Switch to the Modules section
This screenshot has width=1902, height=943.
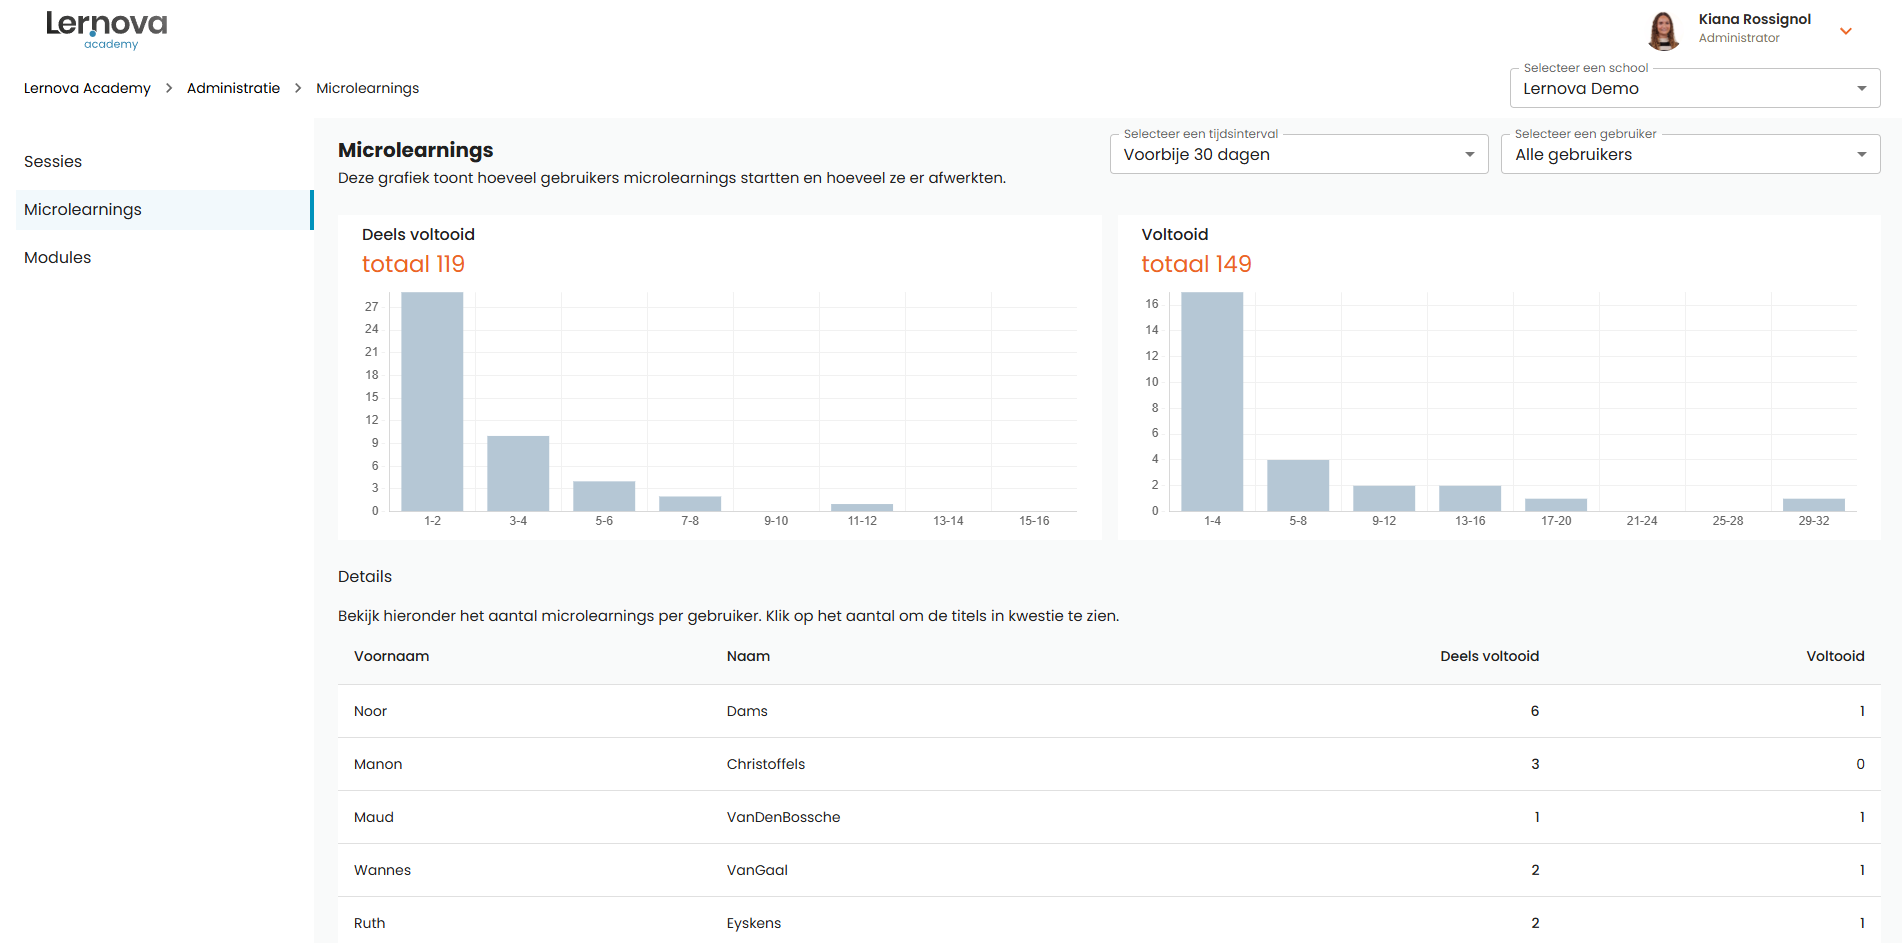point(57,257)
